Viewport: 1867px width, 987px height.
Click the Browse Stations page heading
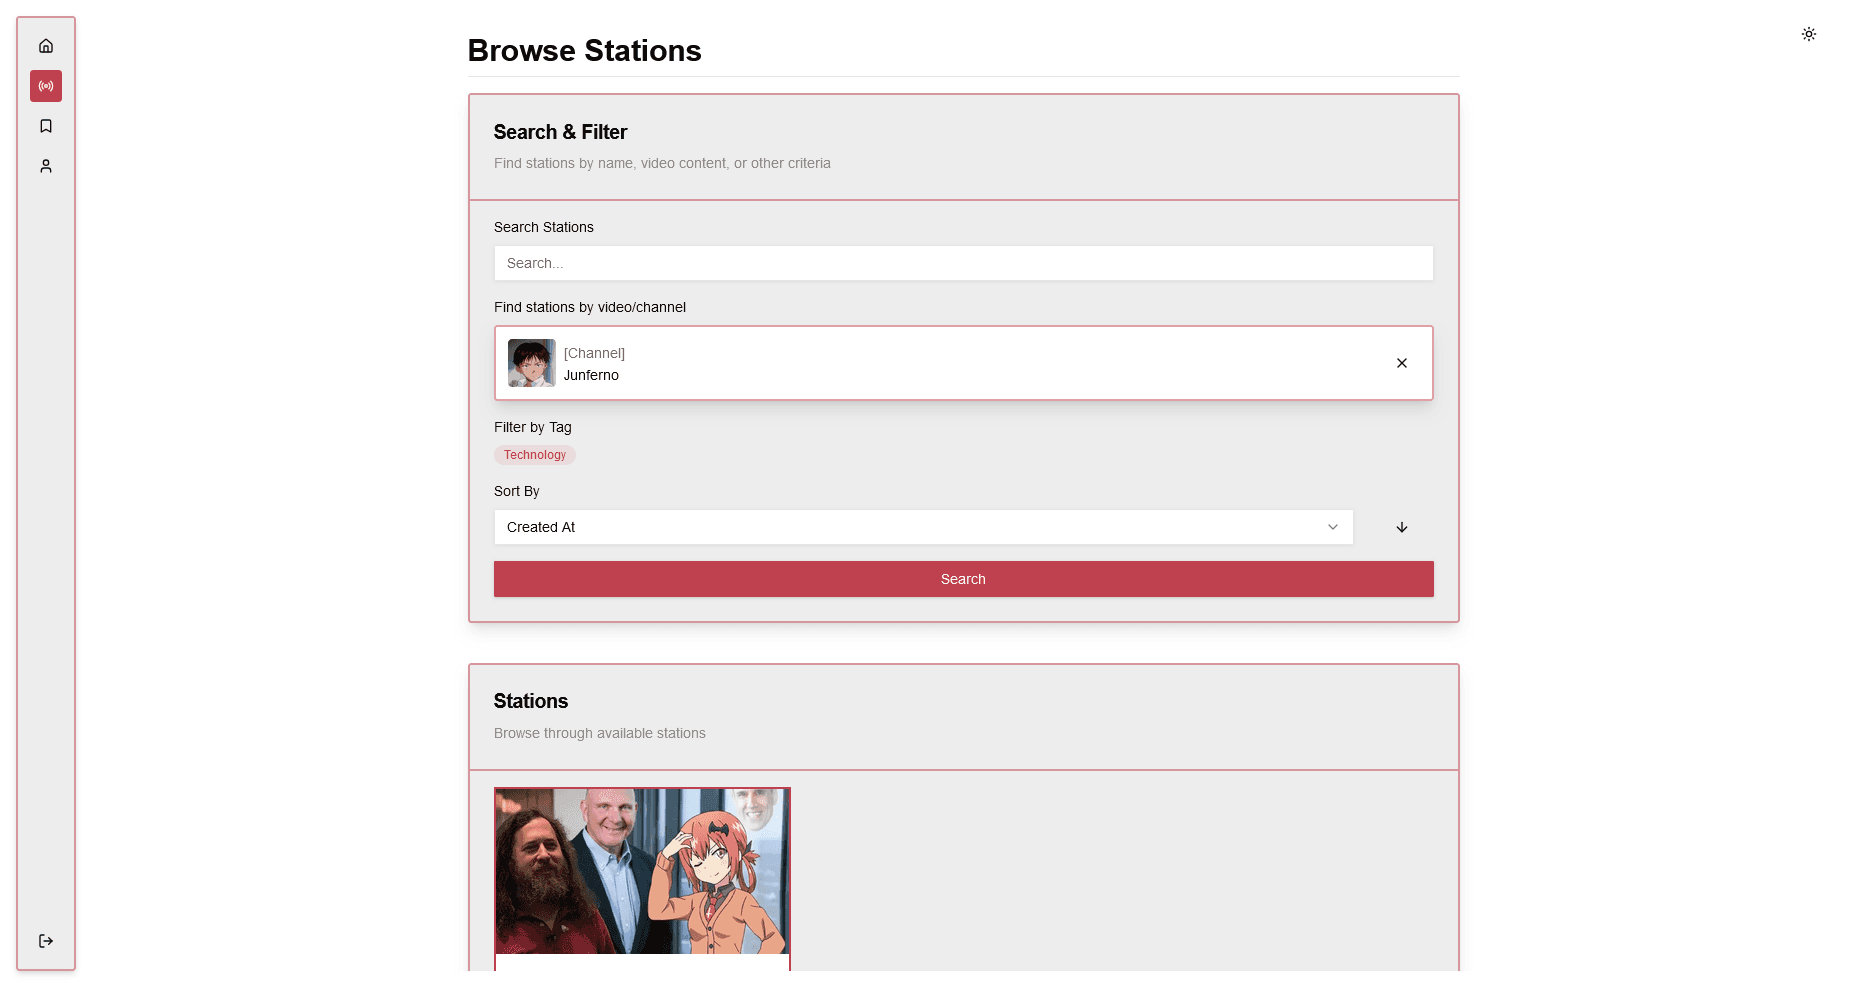tap(584, 51)
